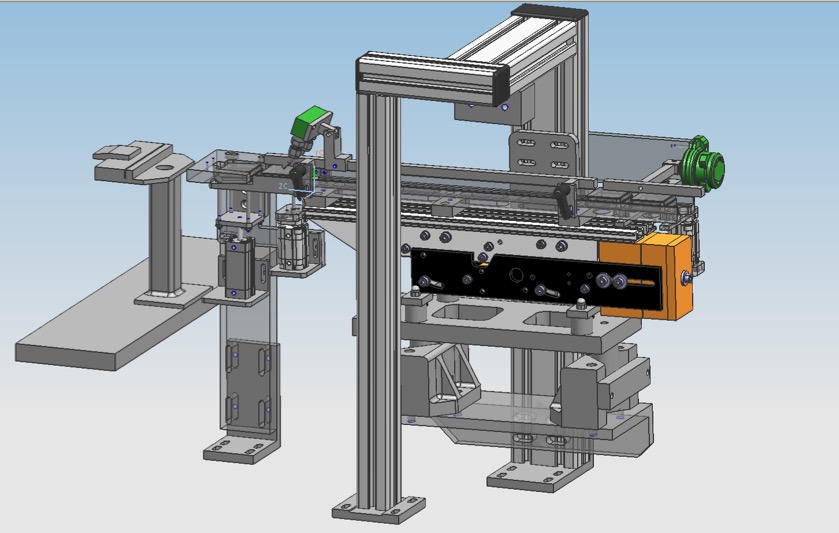Select the horizontal aluminum beam with black end caps
Image resolution: width=839 pixels, height=533 pixels.
click(433, 77)
